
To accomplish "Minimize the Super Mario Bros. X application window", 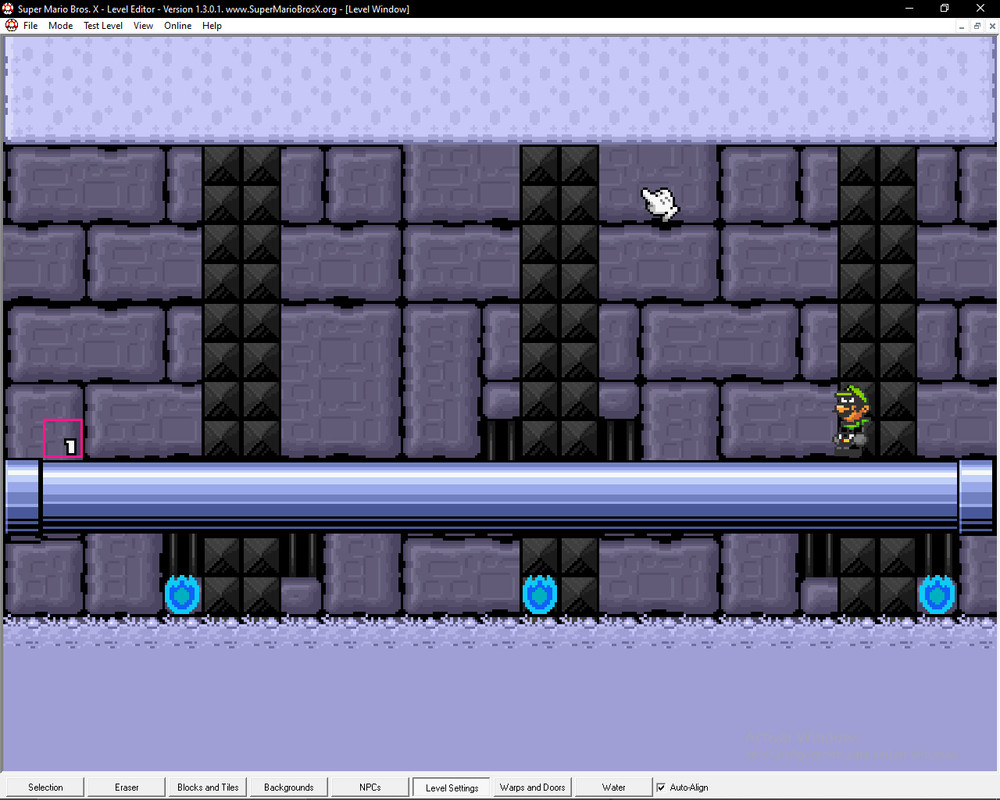I will coord(909,8).
